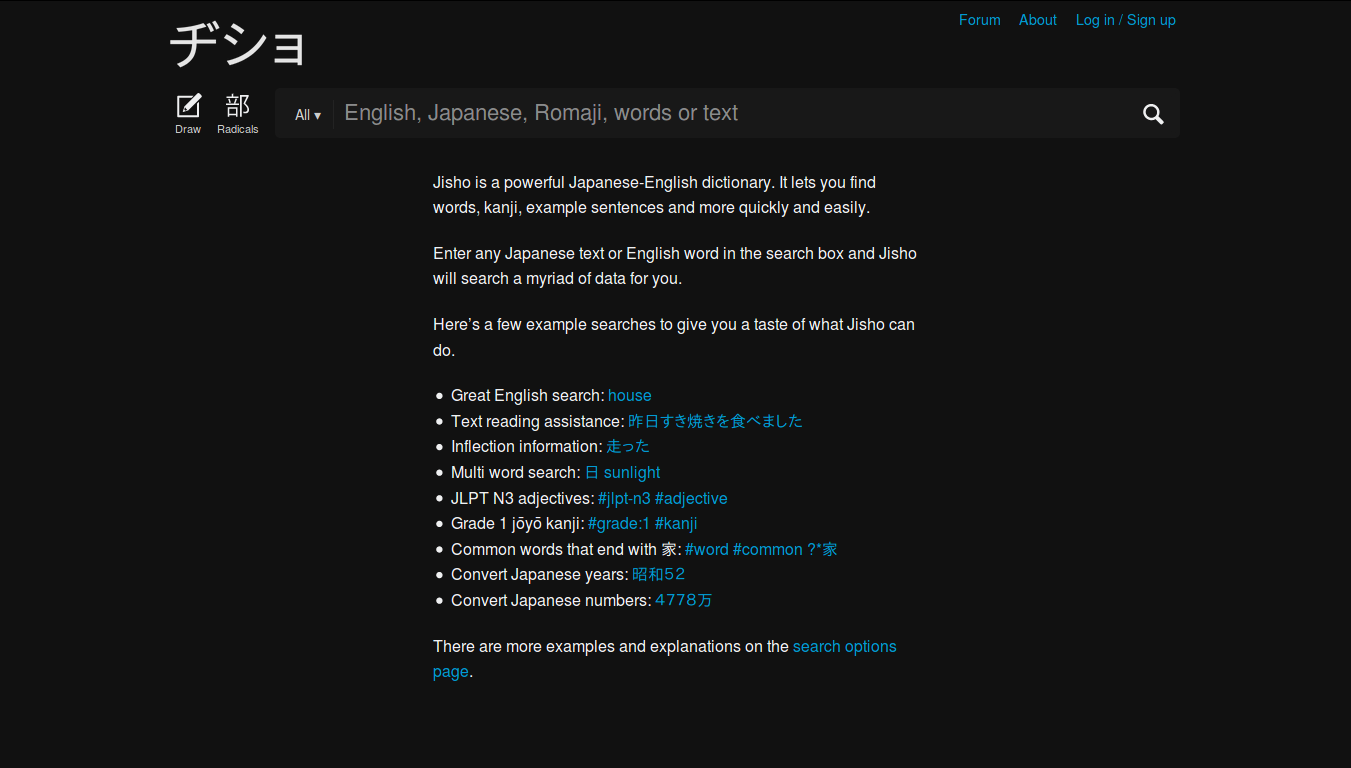Expand the All search filter dropdown

308,115
